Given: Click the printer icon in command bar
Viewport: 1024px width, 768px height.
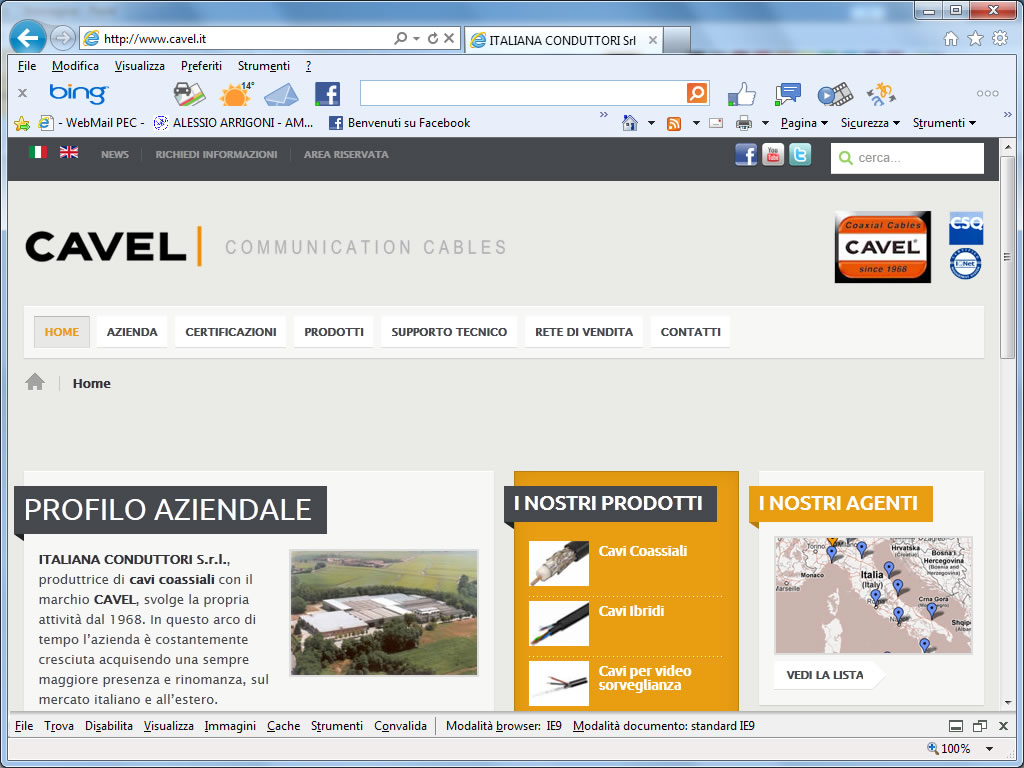Looking at the screenshot, I should pos(743,123).
